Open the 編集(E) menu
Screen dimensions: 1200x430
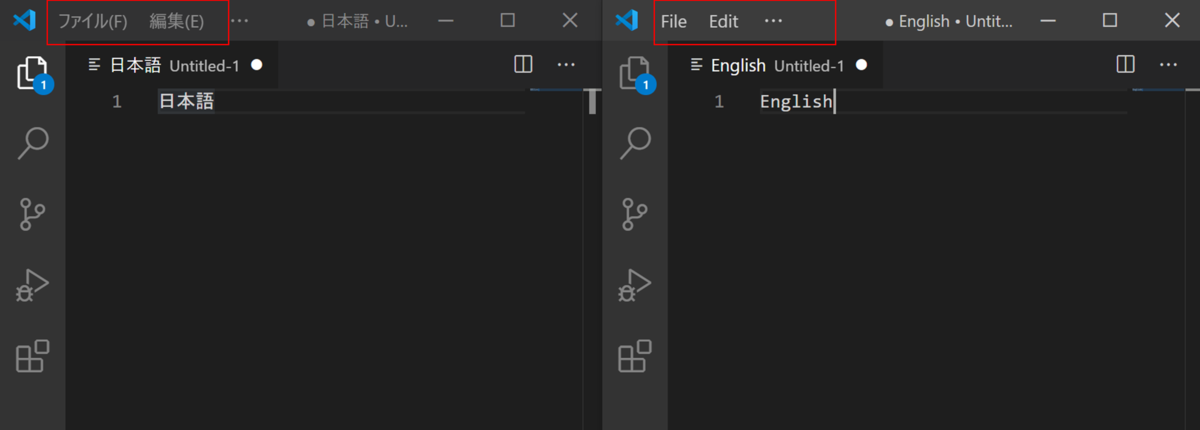(x=177, y=21)
